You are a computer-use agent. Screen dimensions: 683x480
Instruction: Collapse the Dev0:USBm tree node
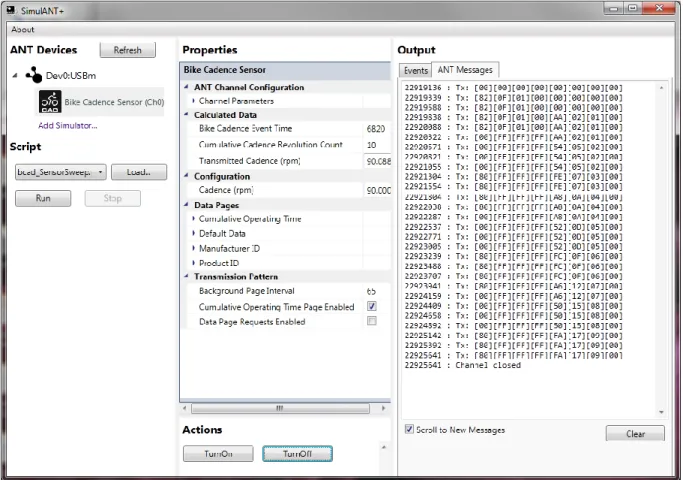point(15,75)
